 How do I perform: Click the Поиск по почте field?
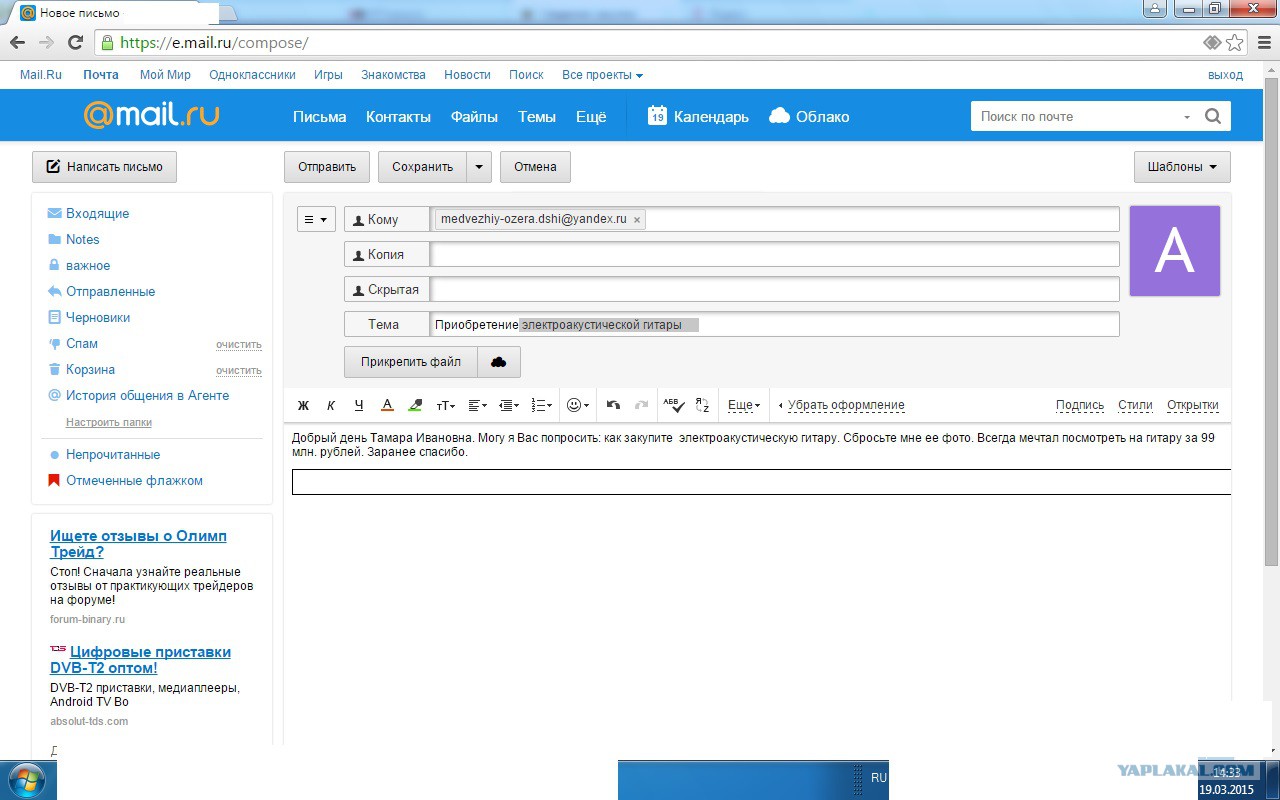pos(1075,116)
